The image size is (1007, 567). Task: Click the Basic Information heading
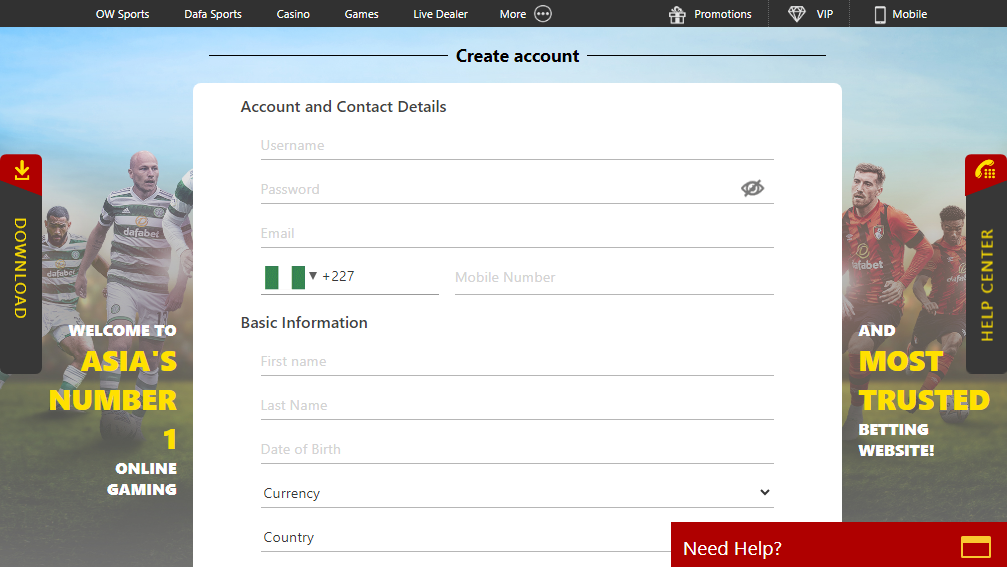point(304,322)
